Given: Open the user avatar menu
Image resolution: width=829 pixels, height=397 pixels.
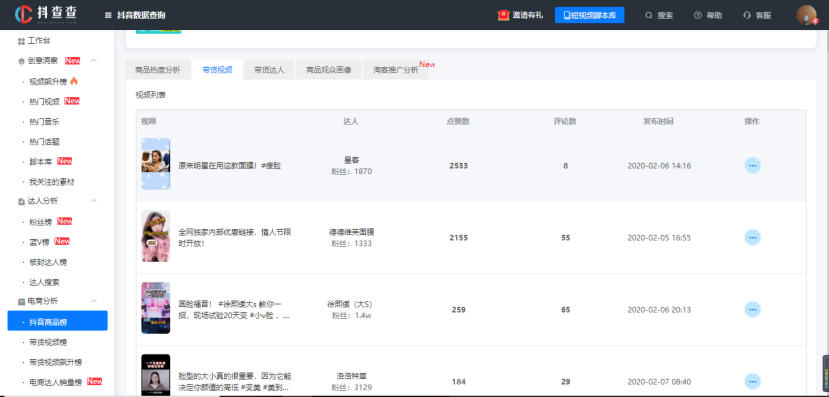Looking at the screenshot, I should coord(806,15).
